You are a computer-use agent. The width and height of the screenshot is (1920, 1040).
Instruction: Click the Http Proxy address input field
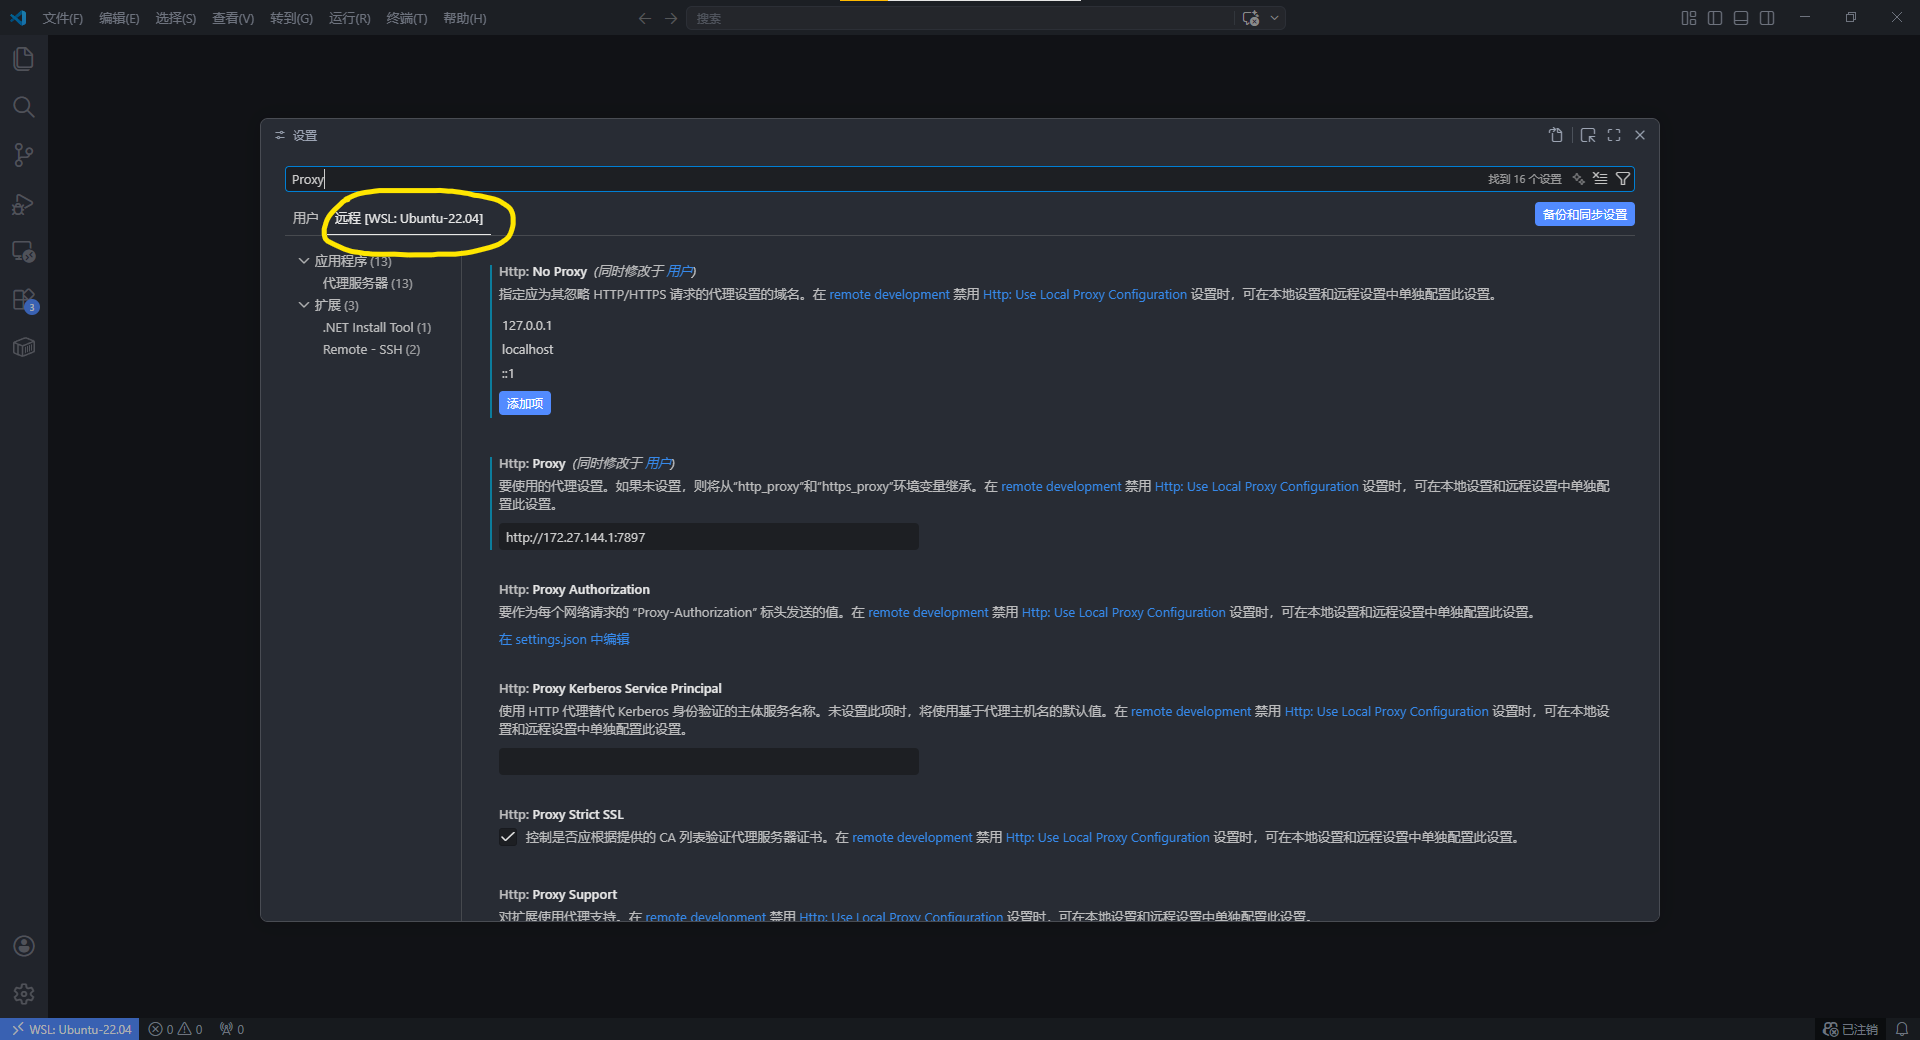708,537
